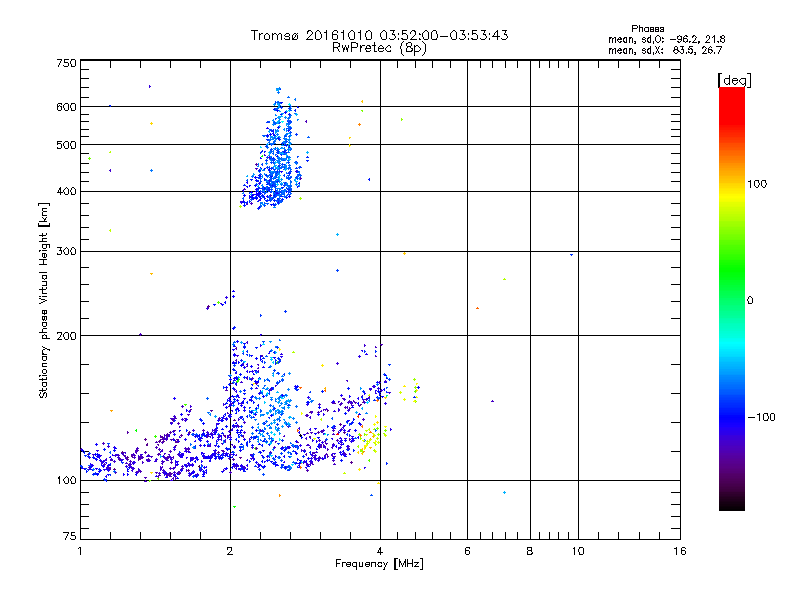Viewport: 800px width, 600px height.
Task: Click the x-axis tick label '2'
Action: click(x=230, y=551)
